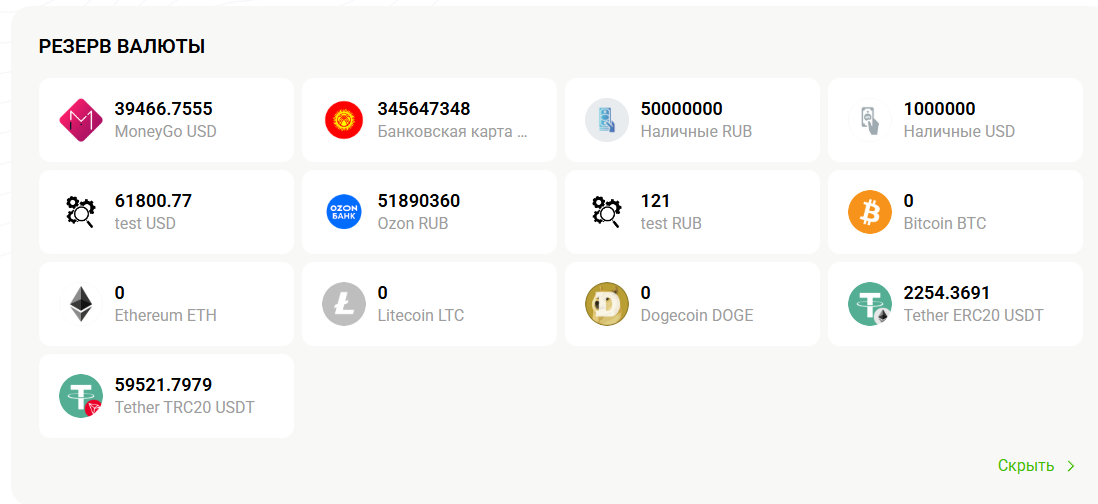1098x504 pixels.
Task: Click the Dogecoin coin icon
Action: pos(607,304)
